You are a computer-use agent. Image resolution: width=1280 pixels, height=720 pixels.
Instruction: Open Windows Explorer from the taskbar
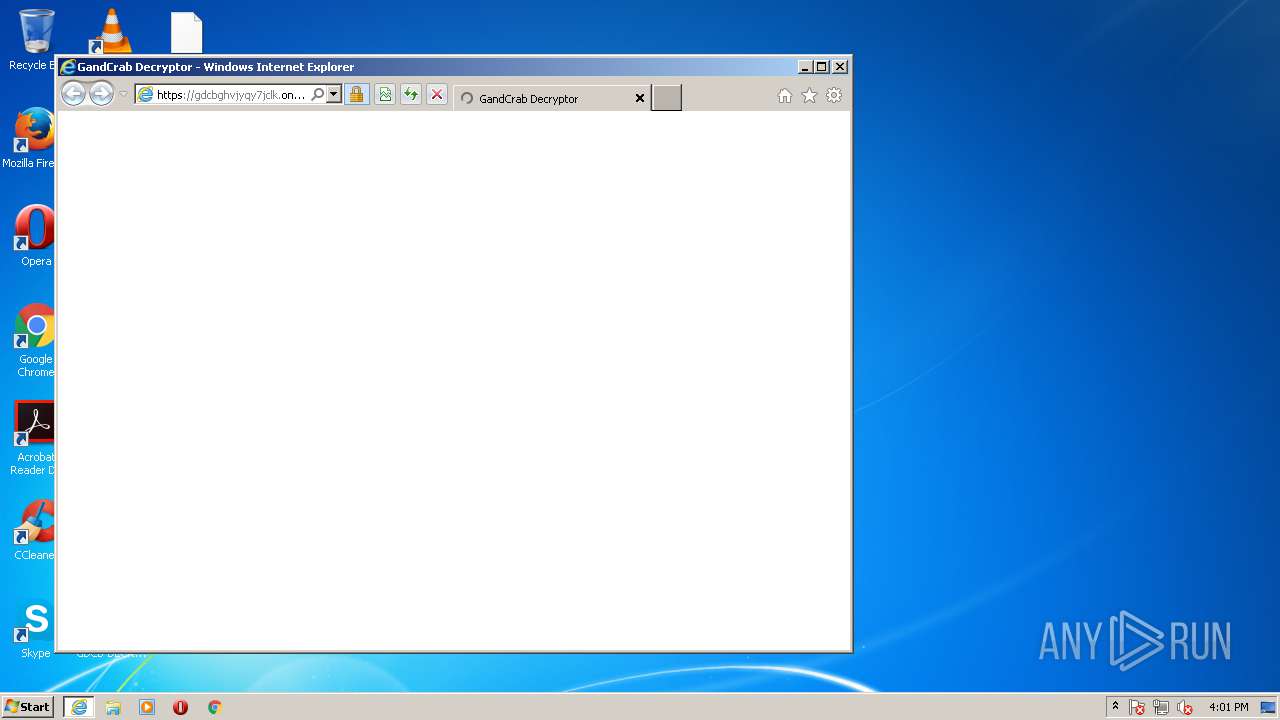point(113,707)
